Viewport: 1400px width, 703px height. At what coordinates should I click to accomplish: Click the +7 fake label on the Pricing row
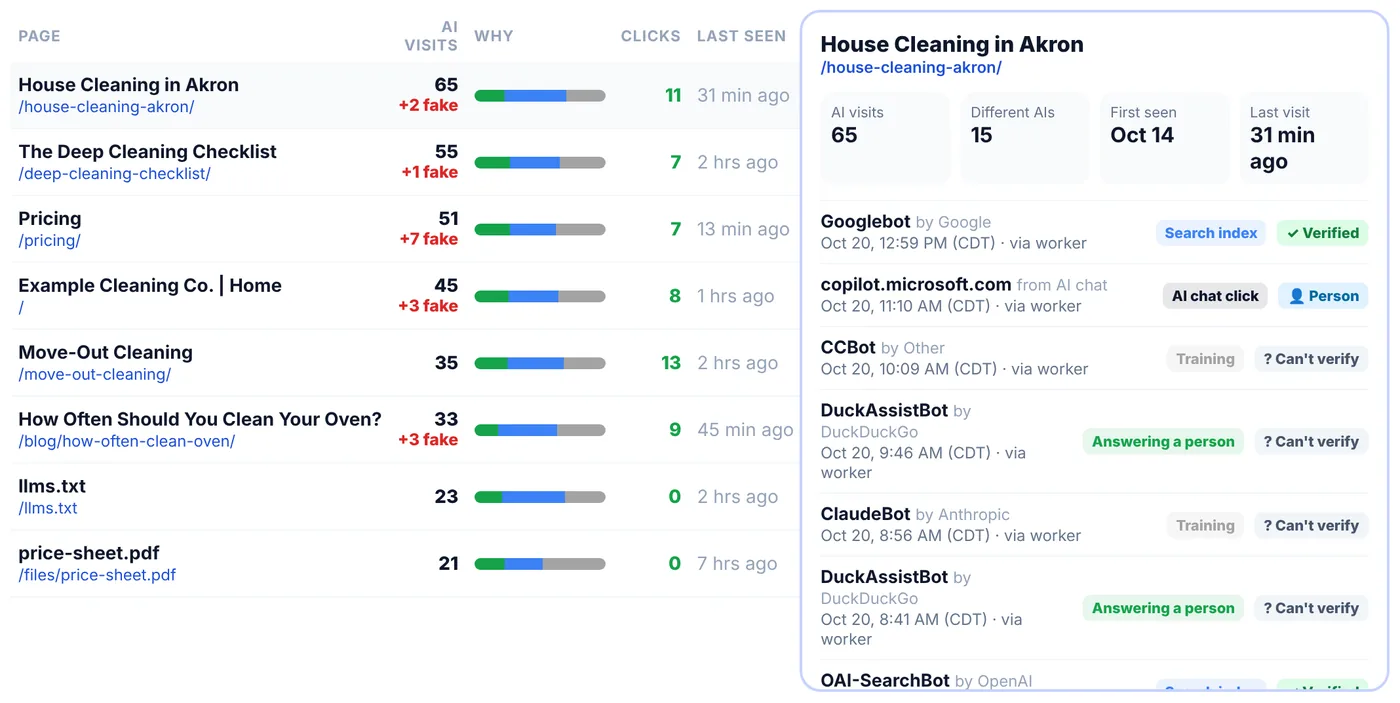point(428,239)
